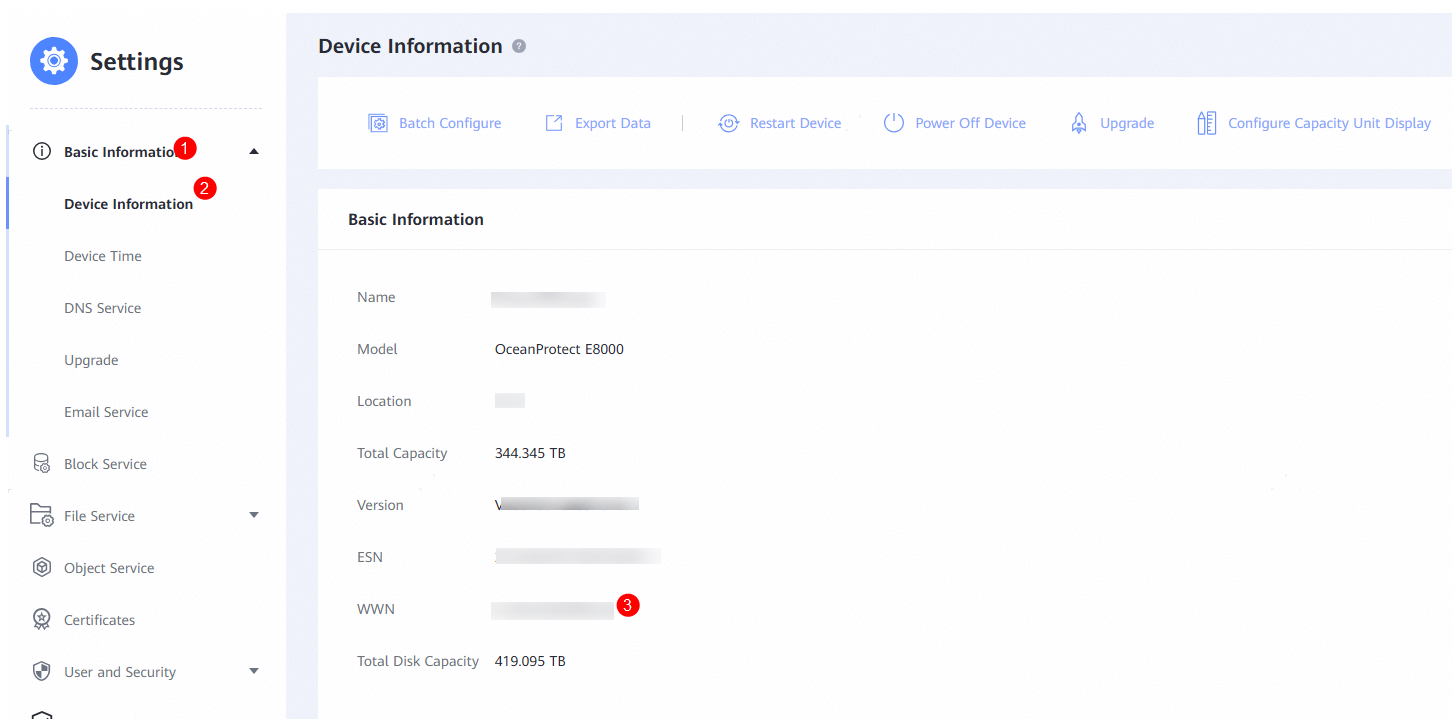
Task: Select Device Information in the sidebar
Action: tap(129, 204)
